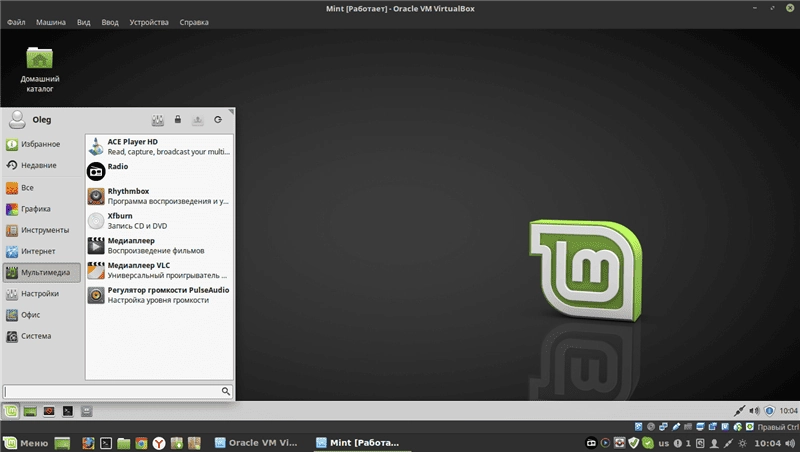
Task: Click the VirtualBox USB status icon
Action: point(676,426)
